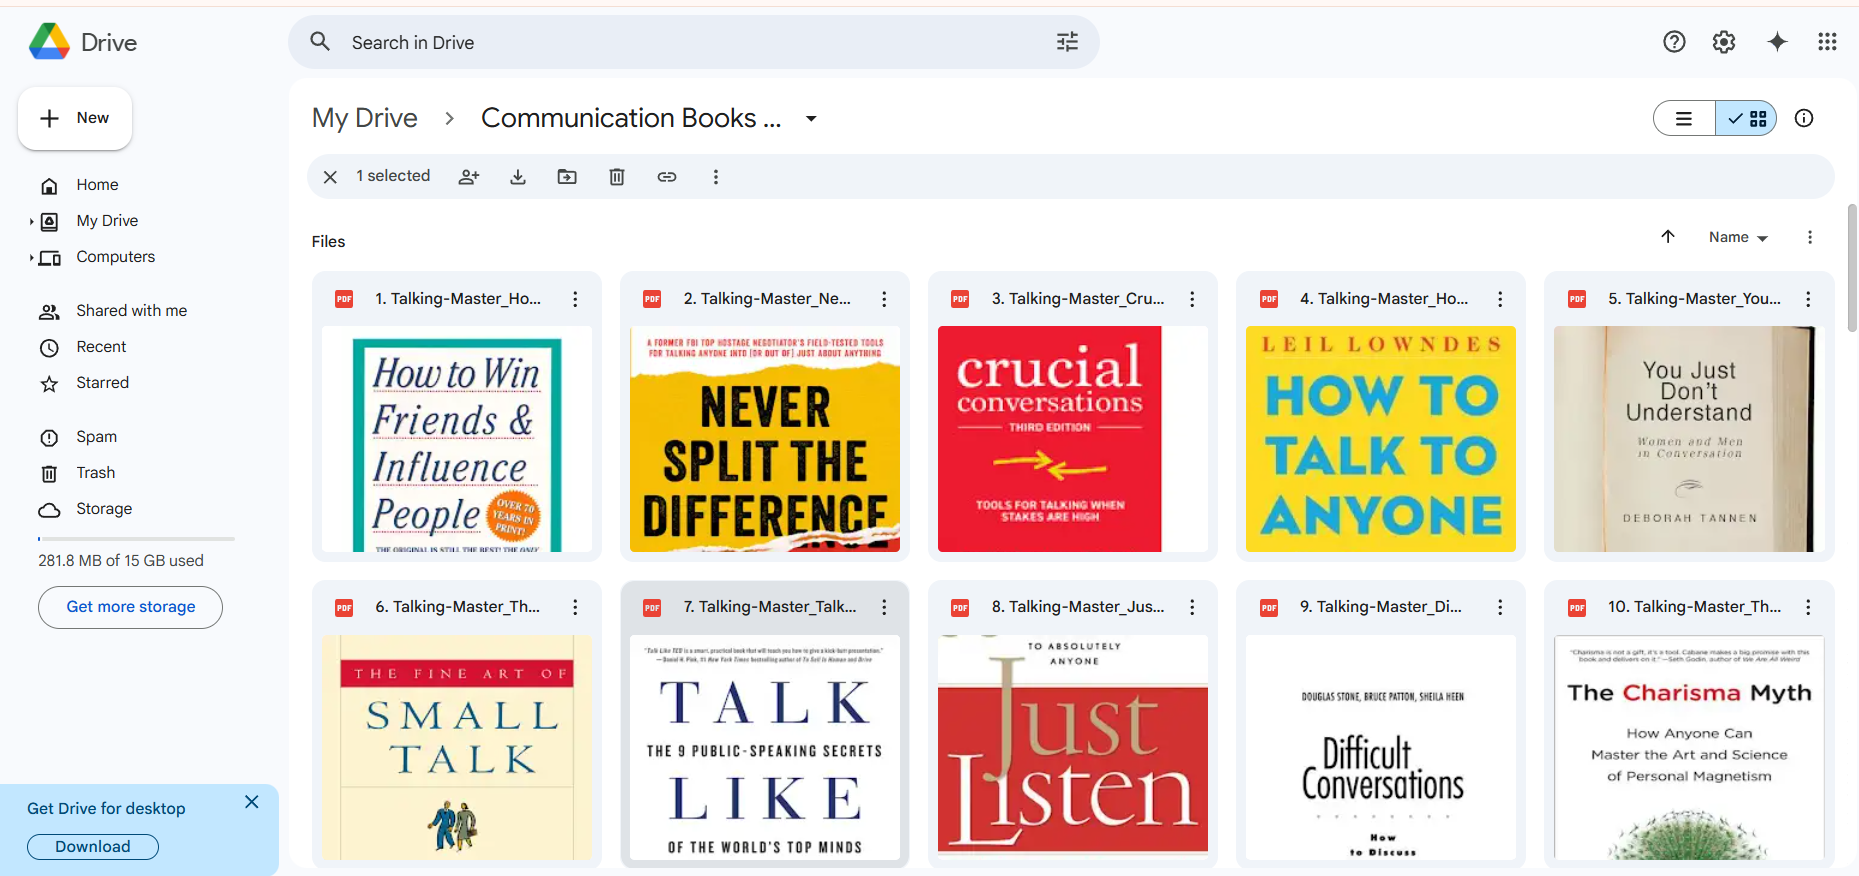The width and height of the screenshot is (1859, 876).
Task: Click '281.8 MB of 15 GB used' text
Action: pos(121,561)
